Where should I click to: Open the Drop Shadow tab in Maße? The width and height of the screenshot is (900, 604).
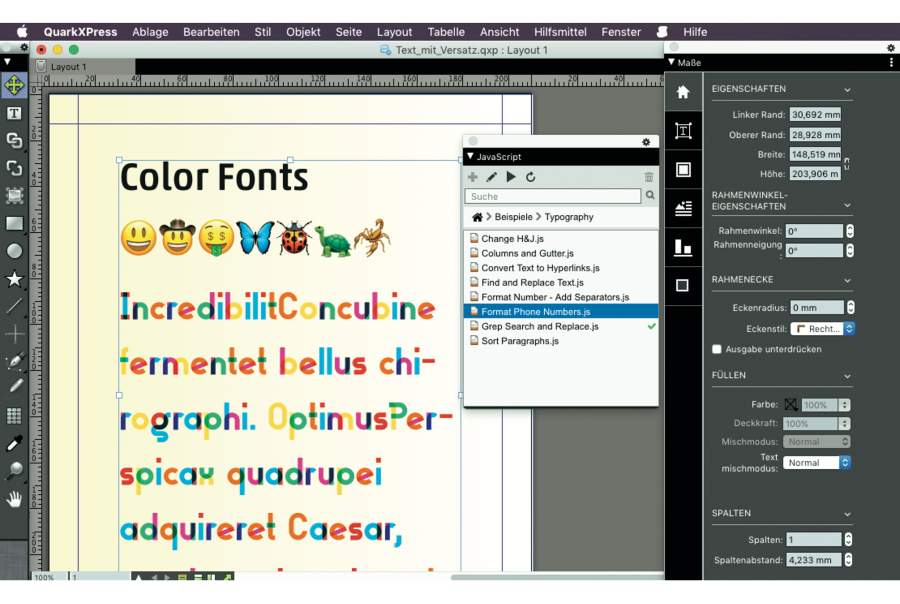click(x=683, y=285)
